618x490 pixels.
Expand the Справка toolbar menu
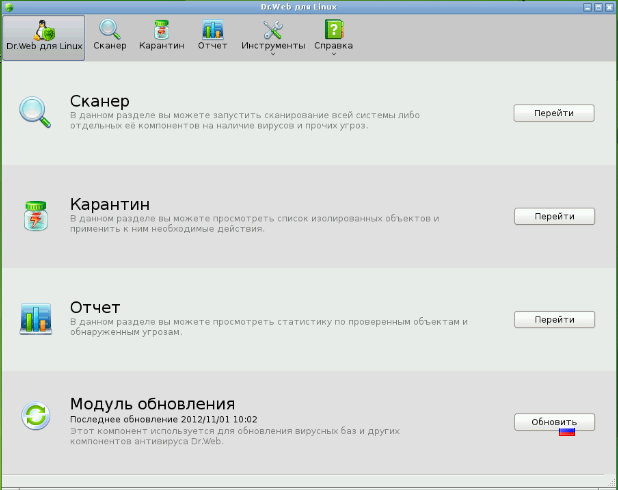pyautogui.click(x=333, y=37)
